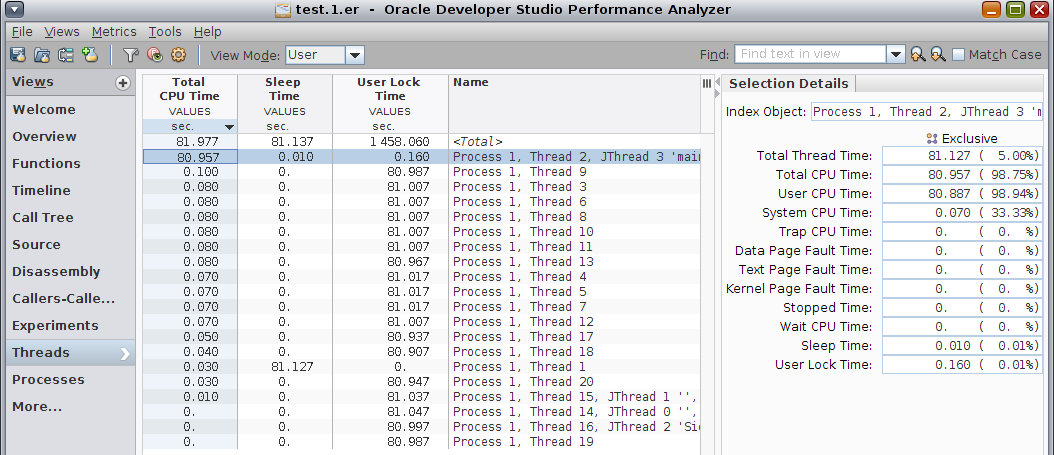The image size is (1054, 455).
Task: Switch to the Source view
Action: coord(71,245)
